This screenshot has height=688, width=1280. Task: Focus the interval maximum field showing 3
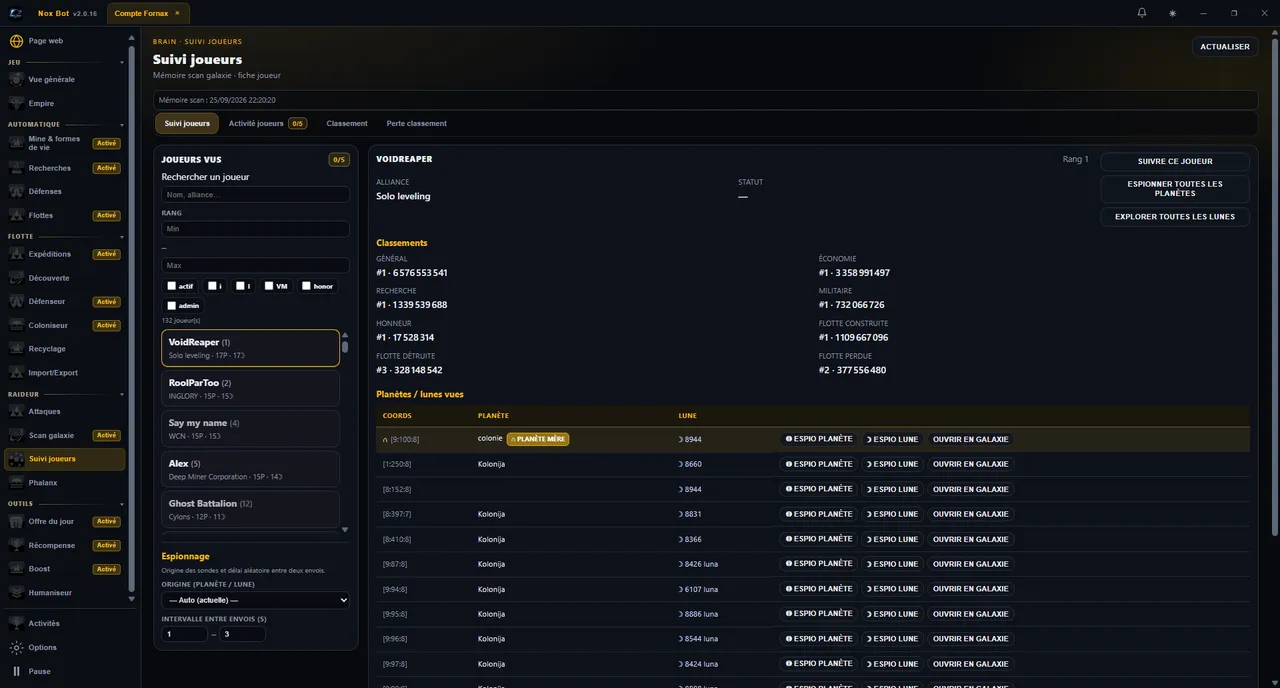[x=242, y=634]
